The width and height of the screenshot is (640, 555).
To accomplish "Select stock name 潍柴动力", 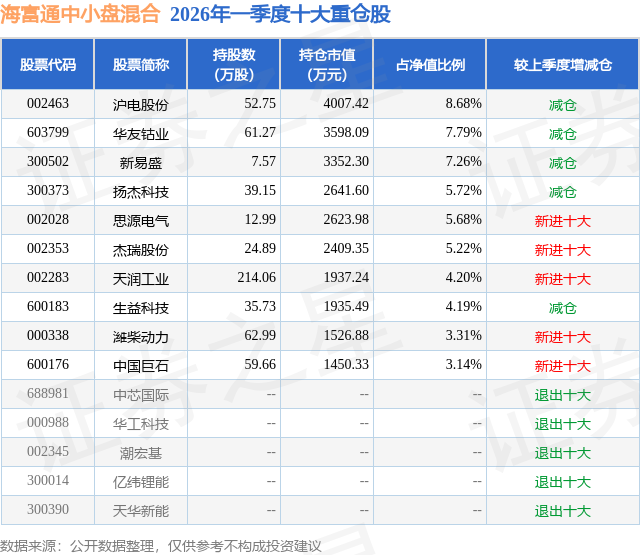I will pos(141,337).
